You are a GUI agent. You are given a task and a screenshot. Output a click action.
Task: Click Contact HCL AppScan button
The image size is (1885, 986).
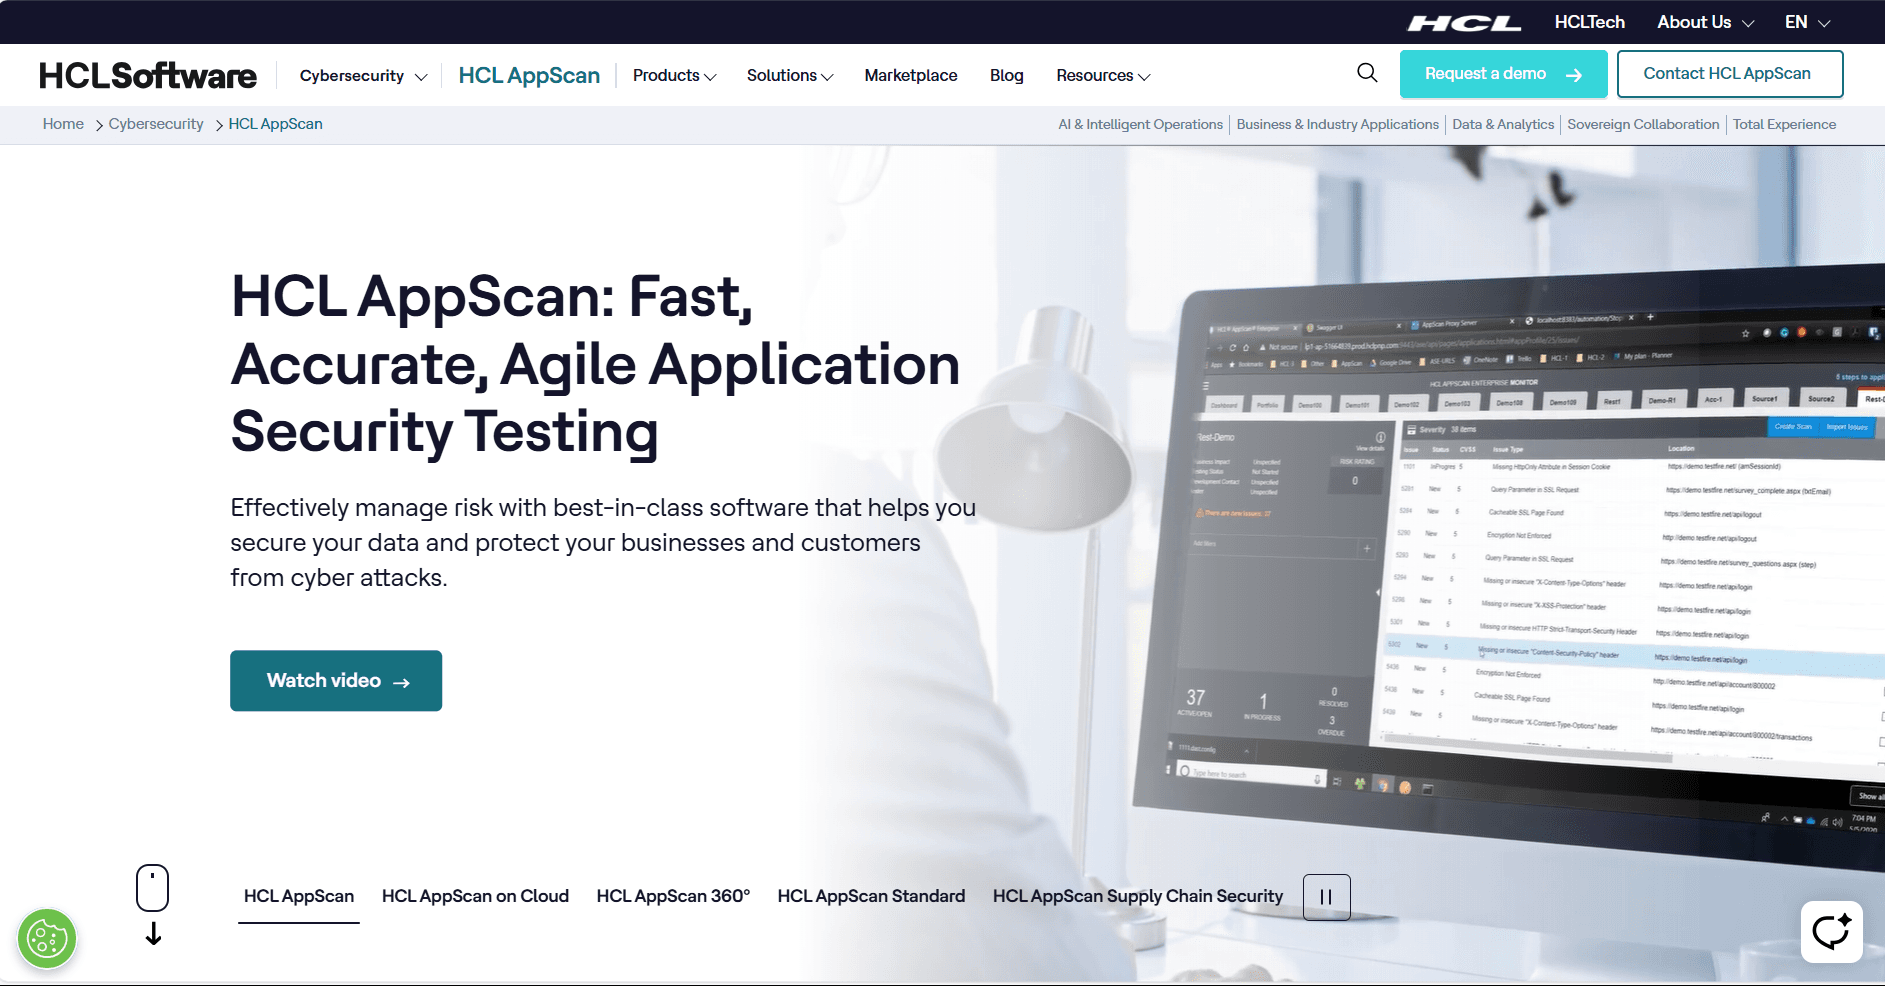pyautogui.click(x=1729, y=74)
